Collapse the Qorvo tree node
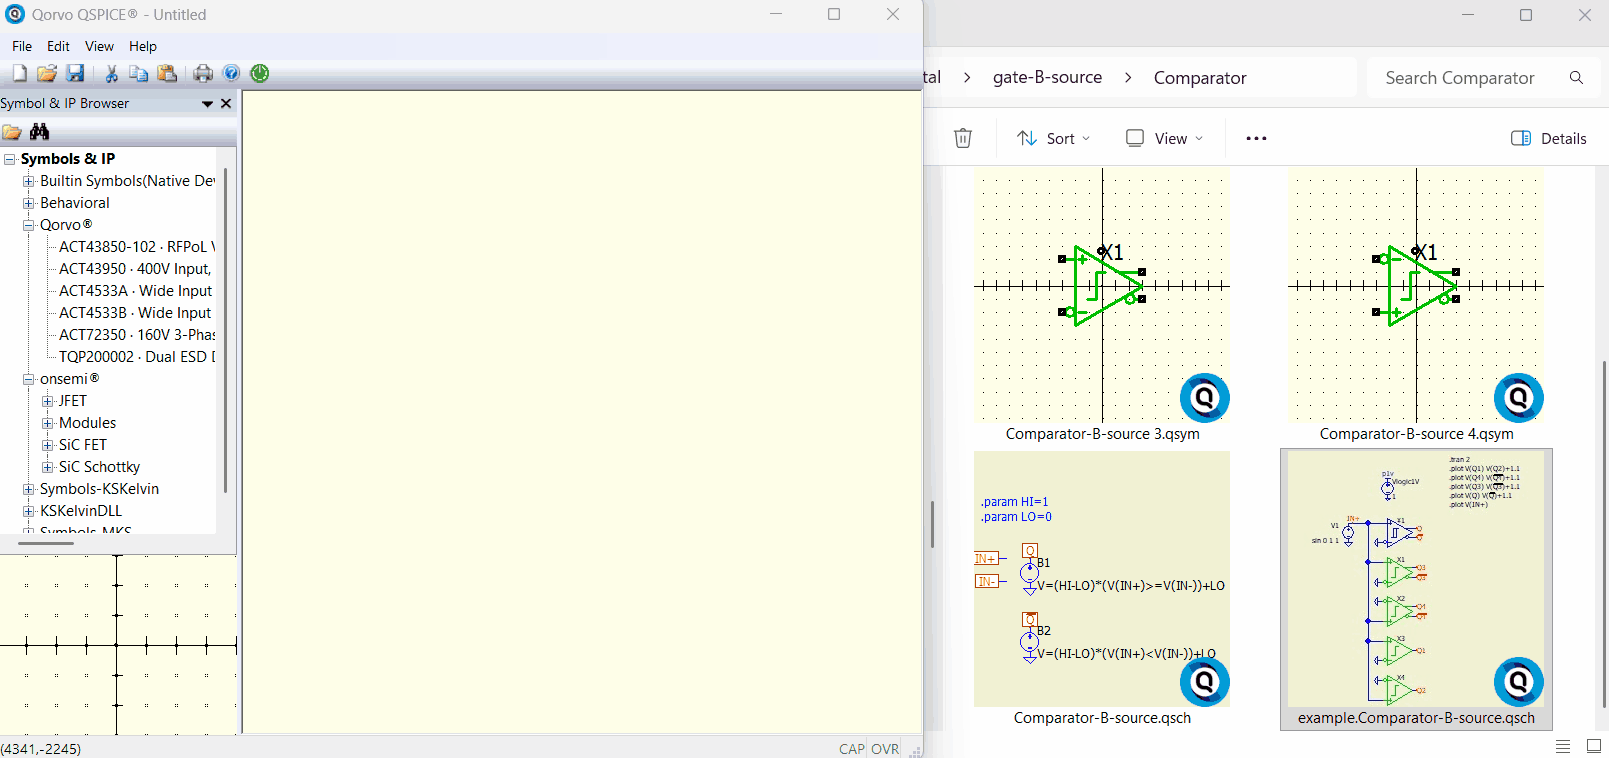1609x758 pixels. [29, 225]
